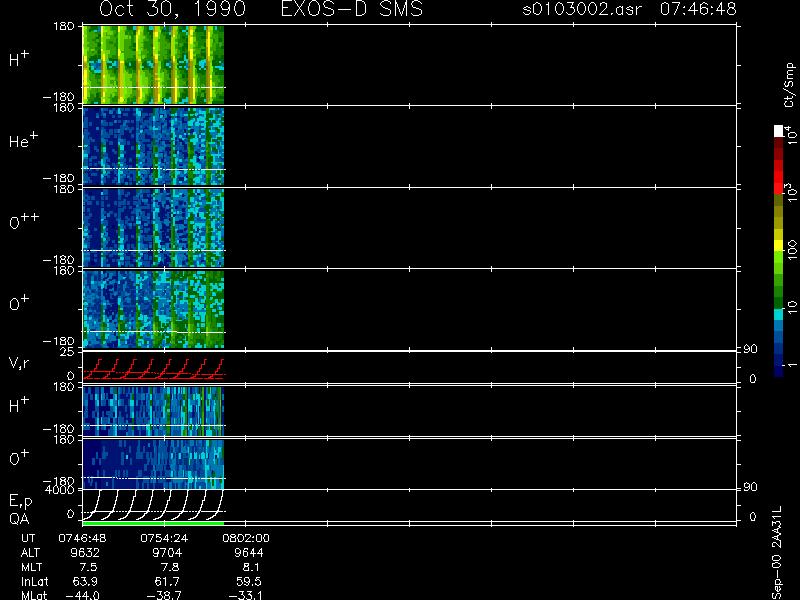Click the ALT value "9632"
Image resolution: width=800 pixels, height=600 pixels.
(x=85, y=553)
